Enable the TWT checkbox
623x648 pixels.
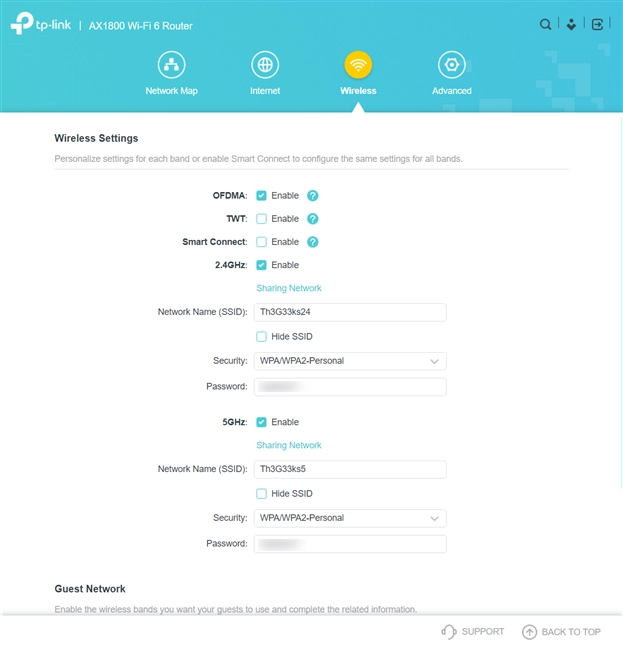(x=261, y=219)
